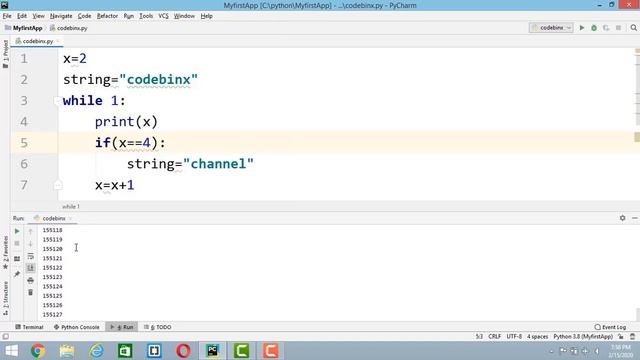Screen dimensions: 640x360
Task: Open the Event Log
Action: (610, 327)
